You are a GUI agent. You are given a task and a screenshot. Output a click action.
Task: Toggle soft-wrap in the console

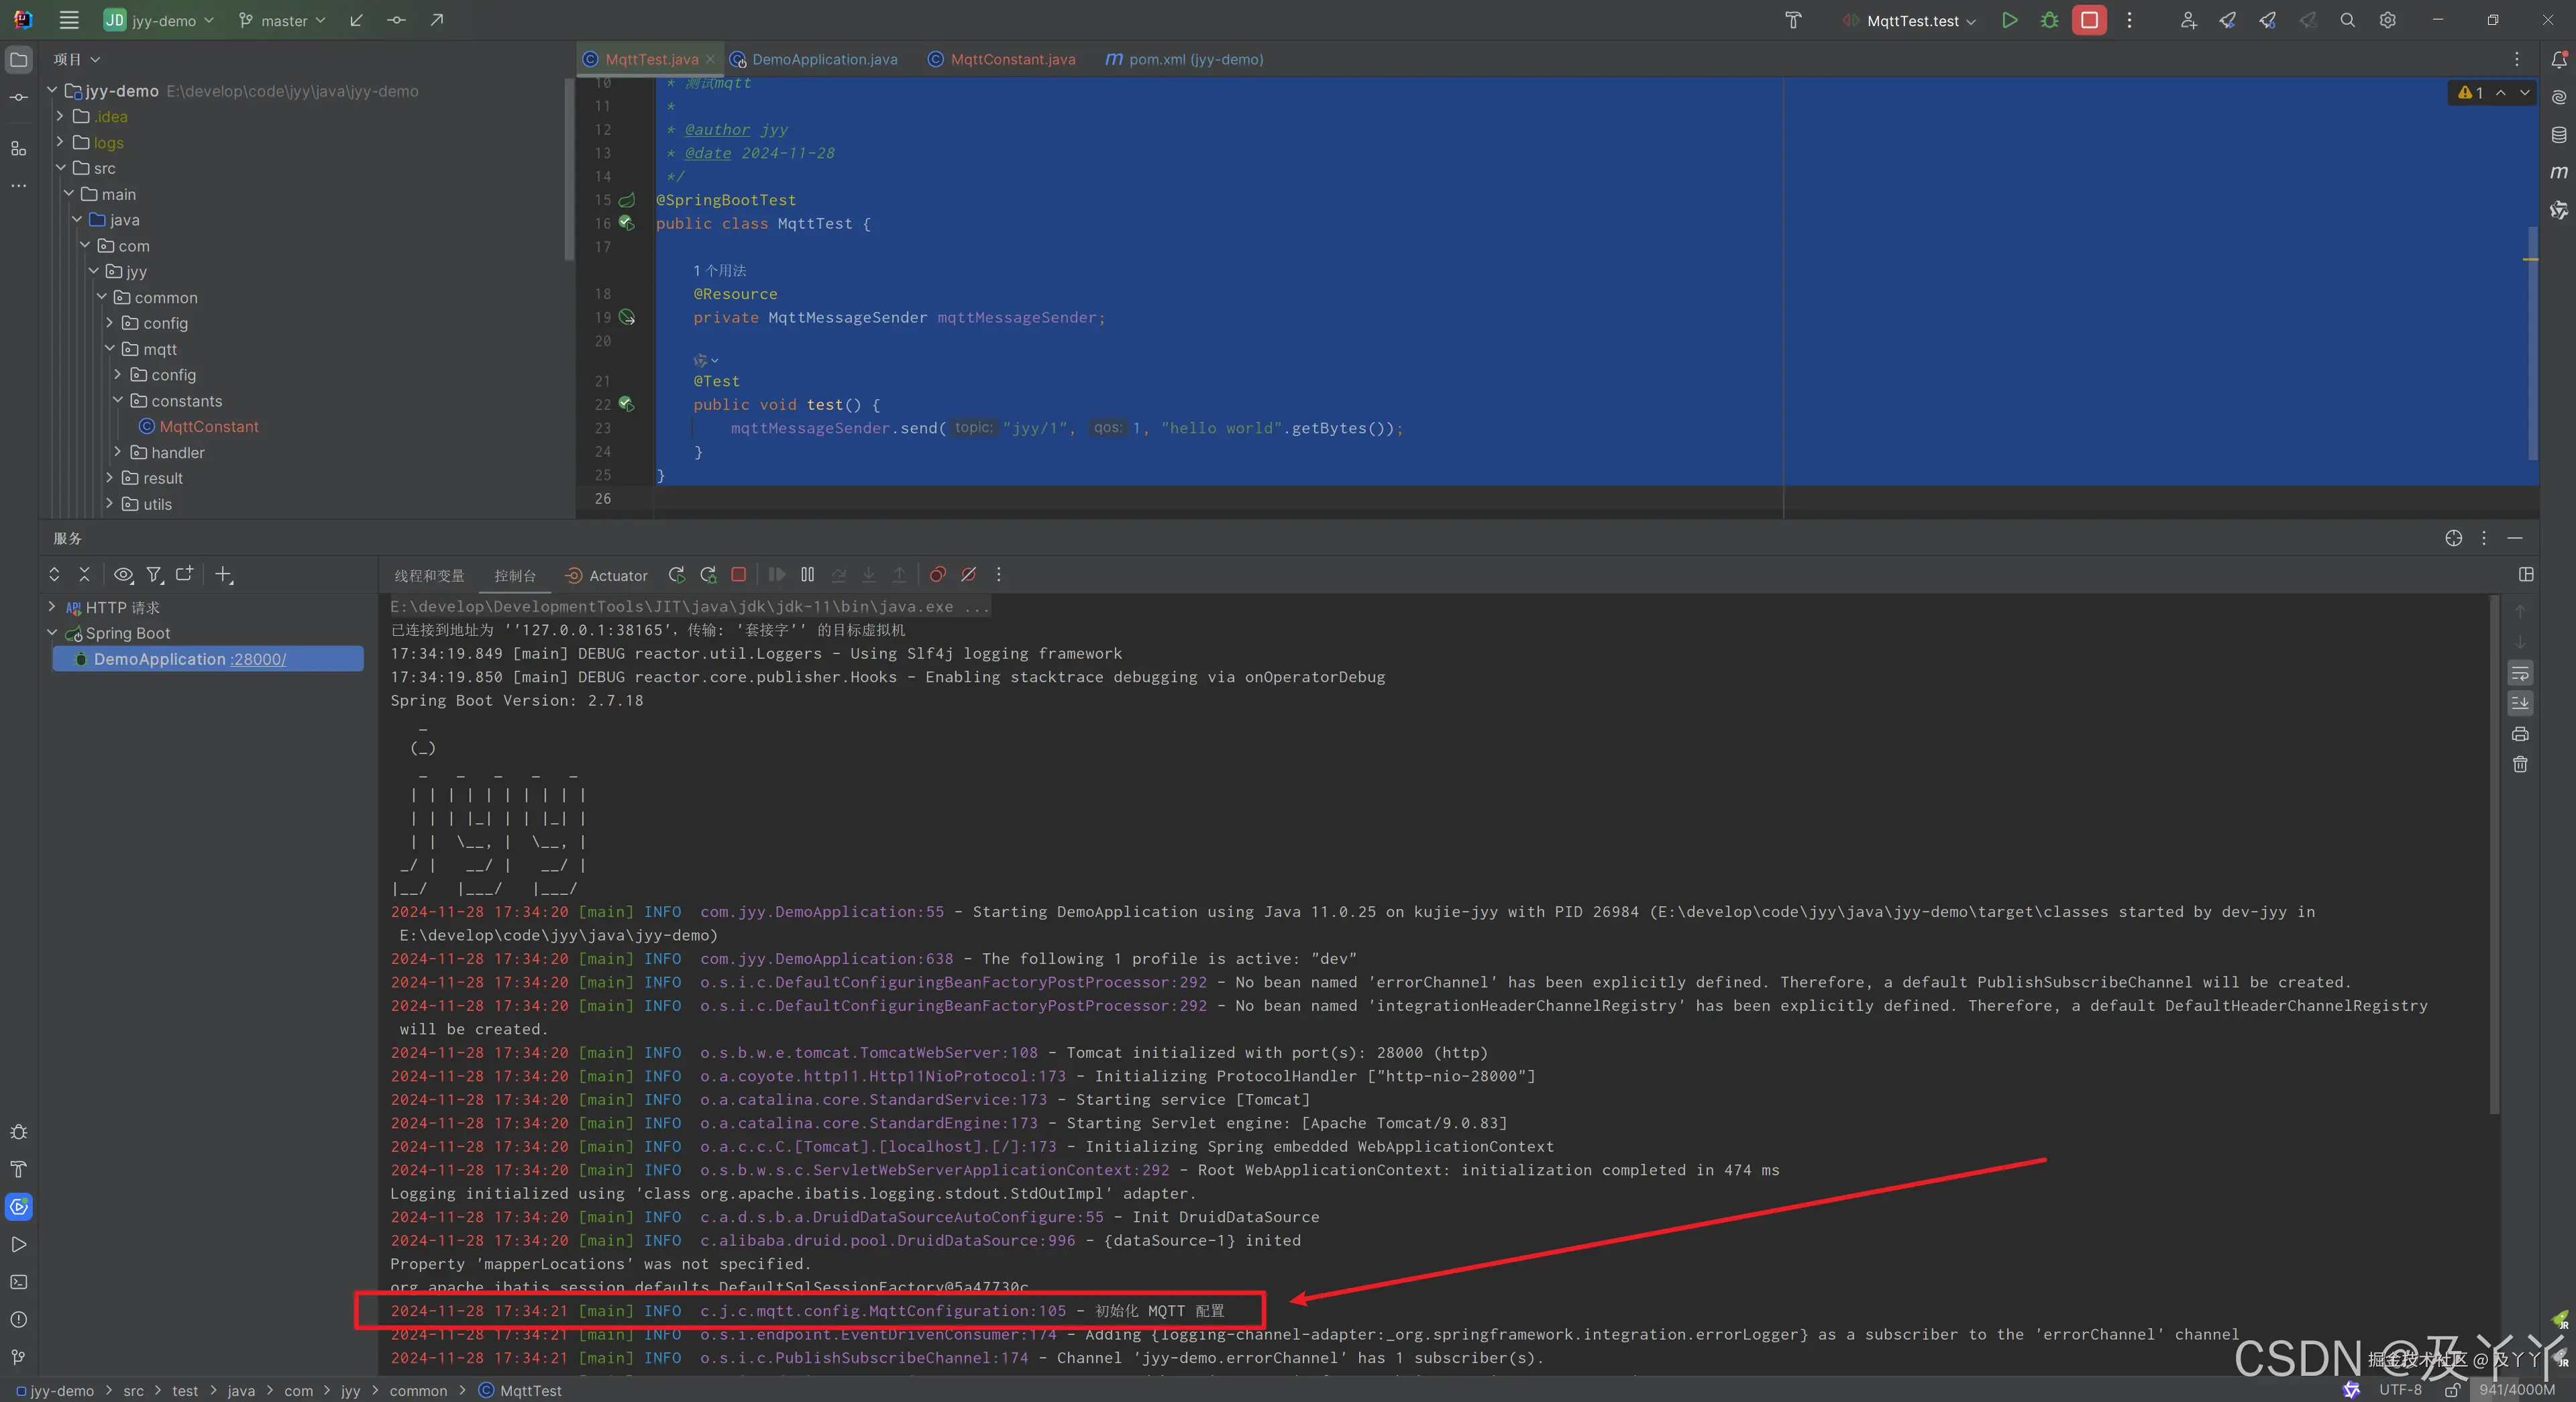(2520, 673)
